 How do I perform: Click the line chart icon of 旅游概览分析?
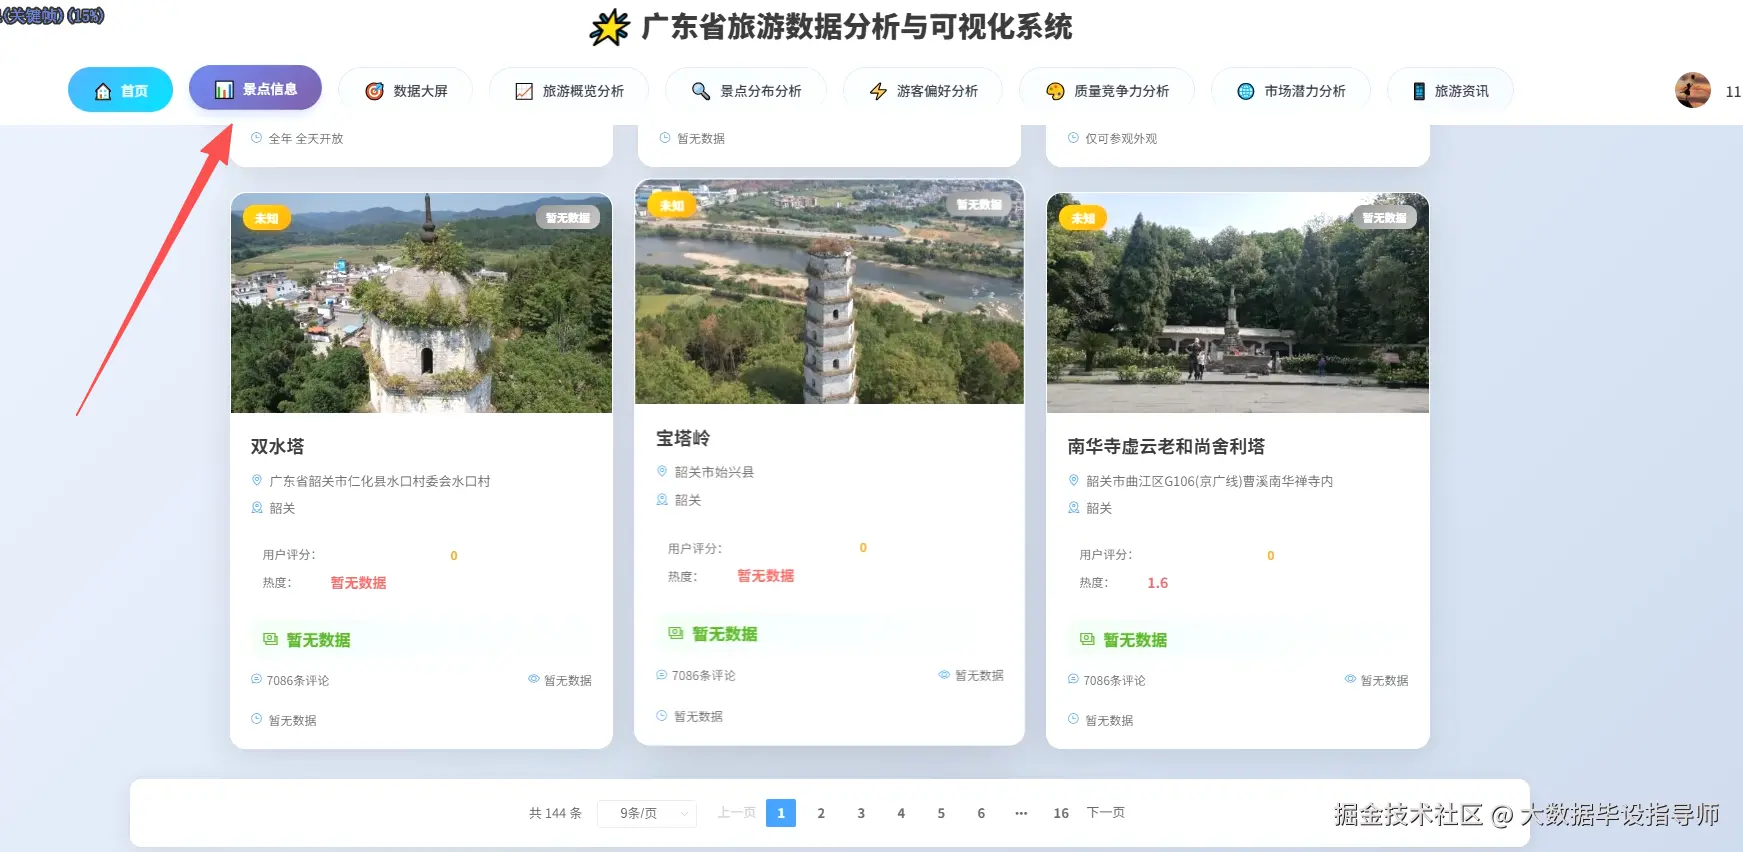(524, 91)
